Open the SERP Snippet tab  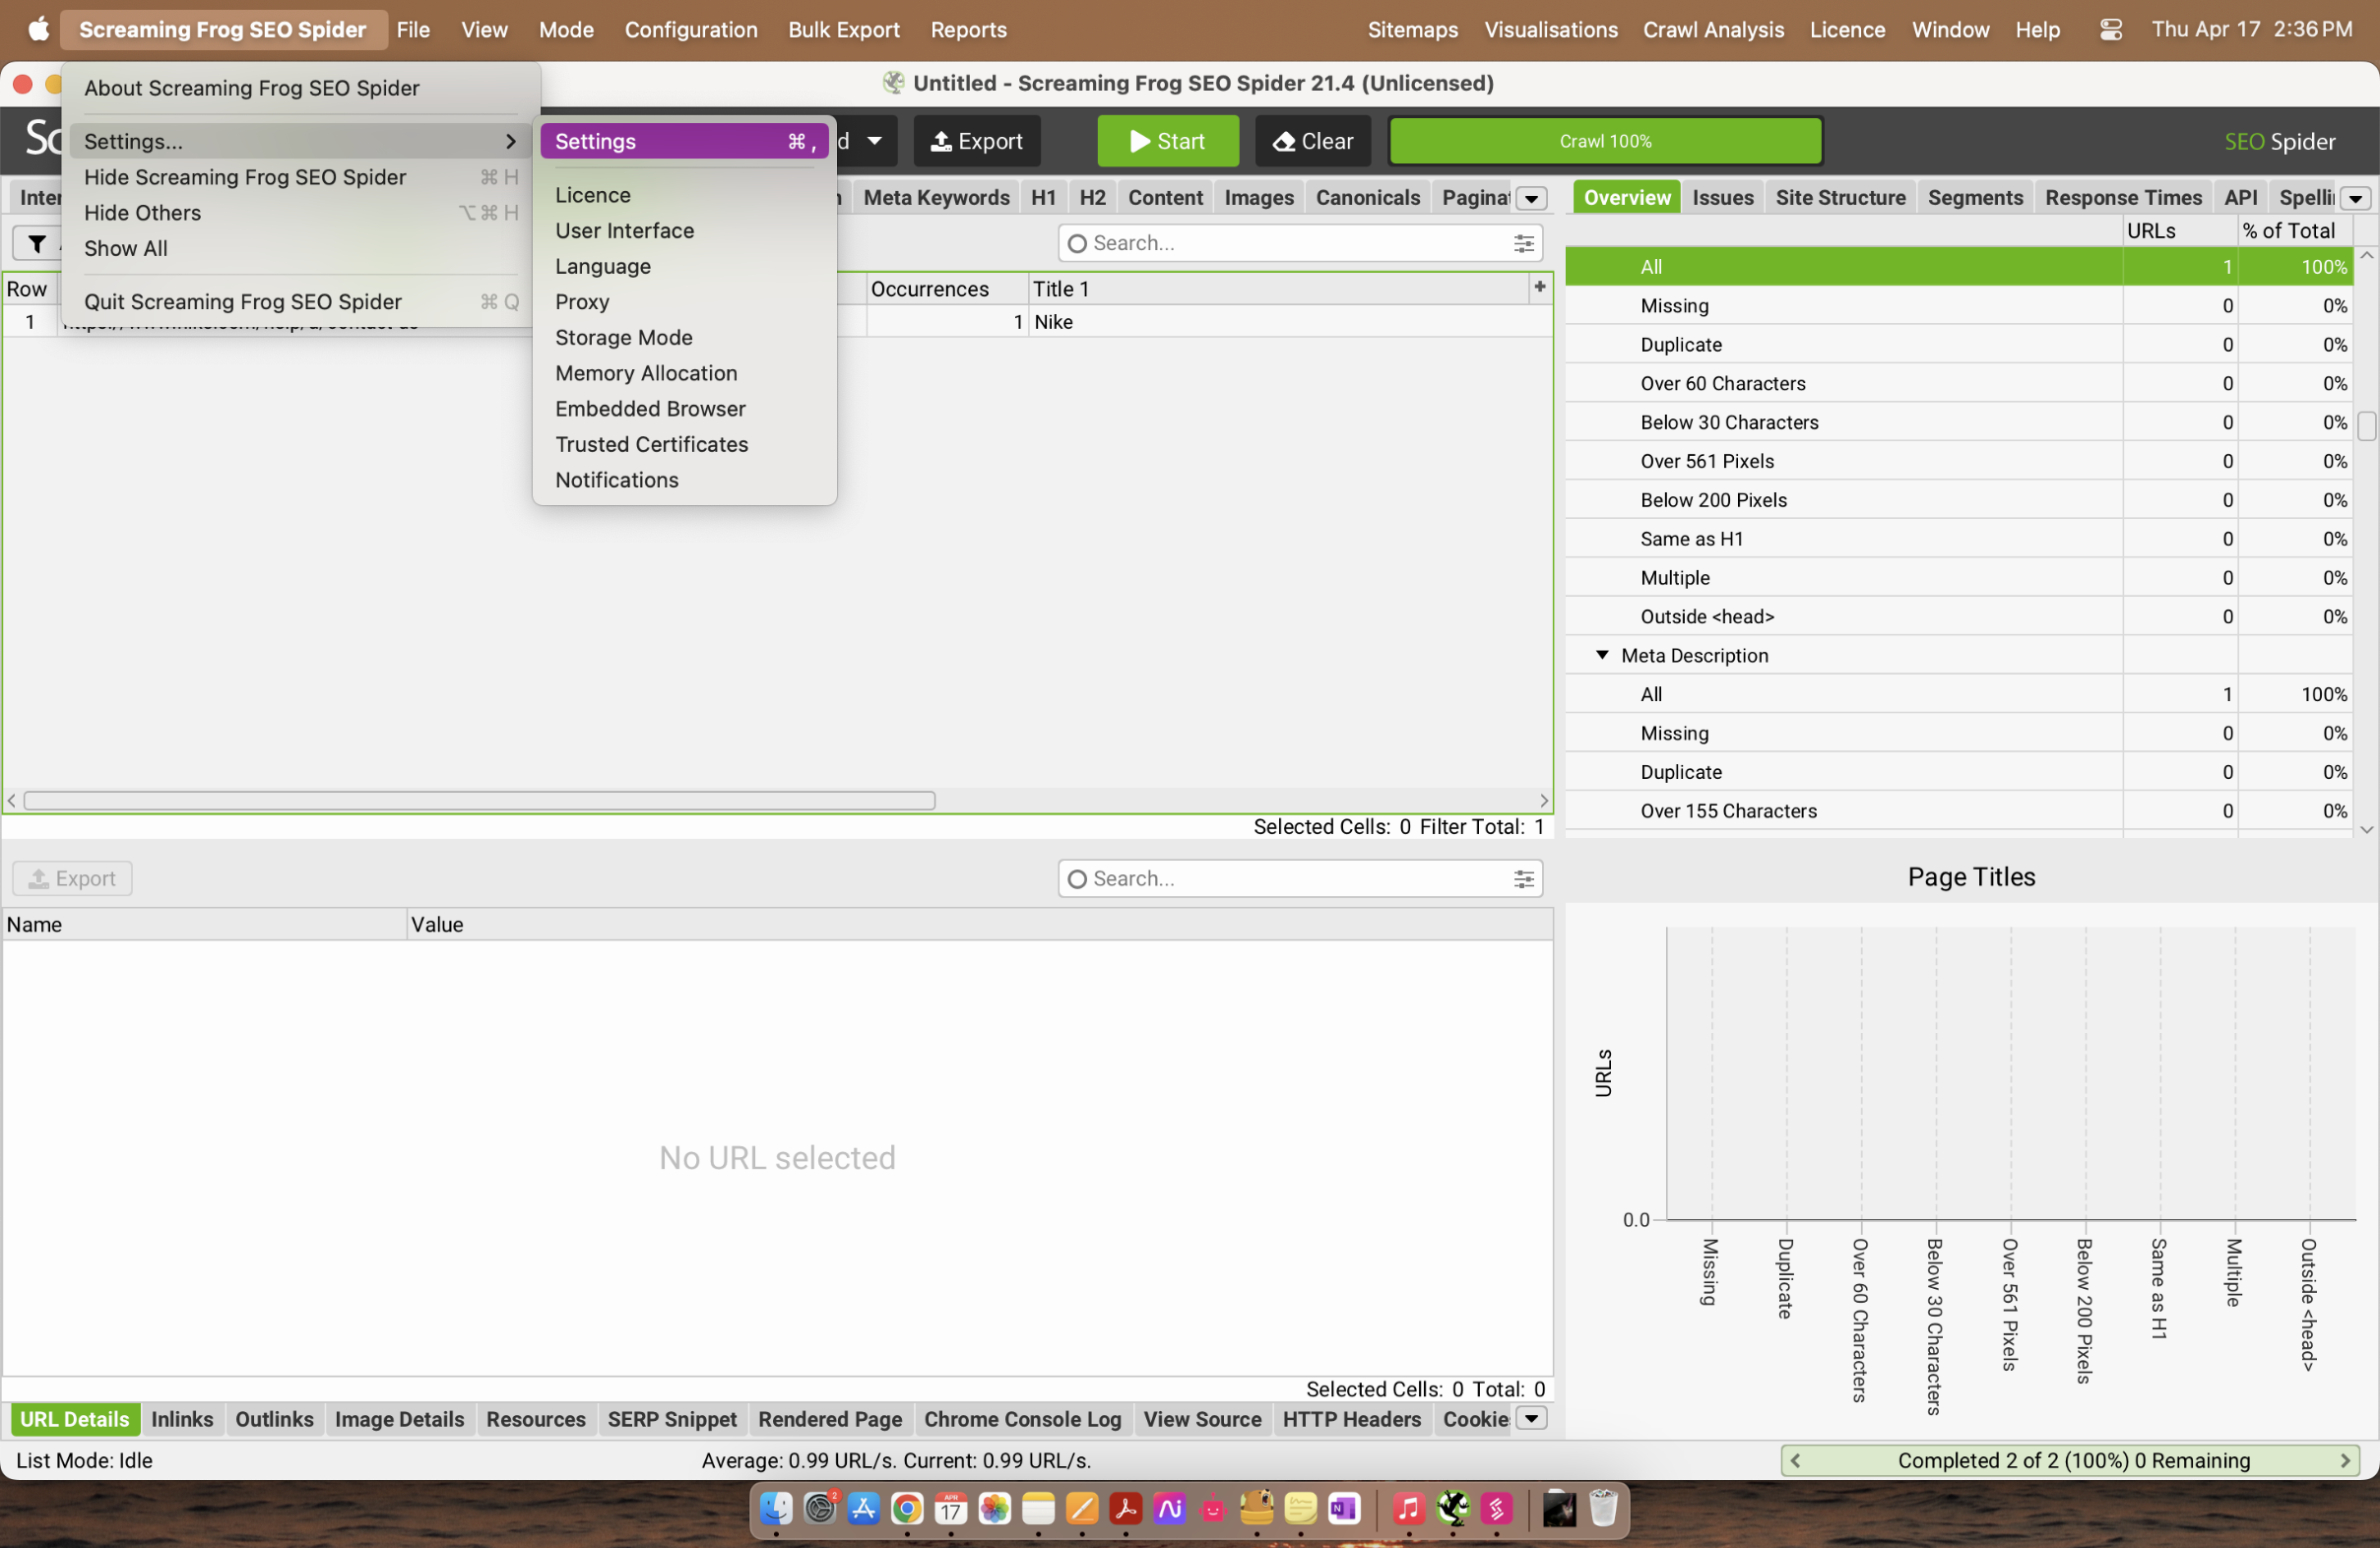pyautogui.click(x=672, y=1418)
